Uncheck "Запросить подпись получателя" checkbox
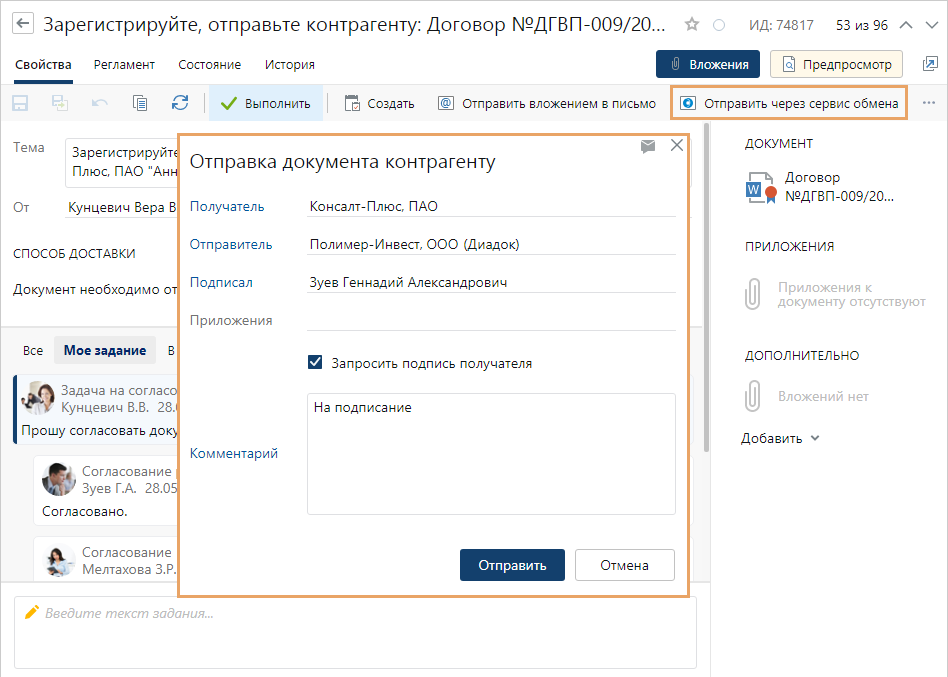The image size is (948, 677). pos(316,363)
